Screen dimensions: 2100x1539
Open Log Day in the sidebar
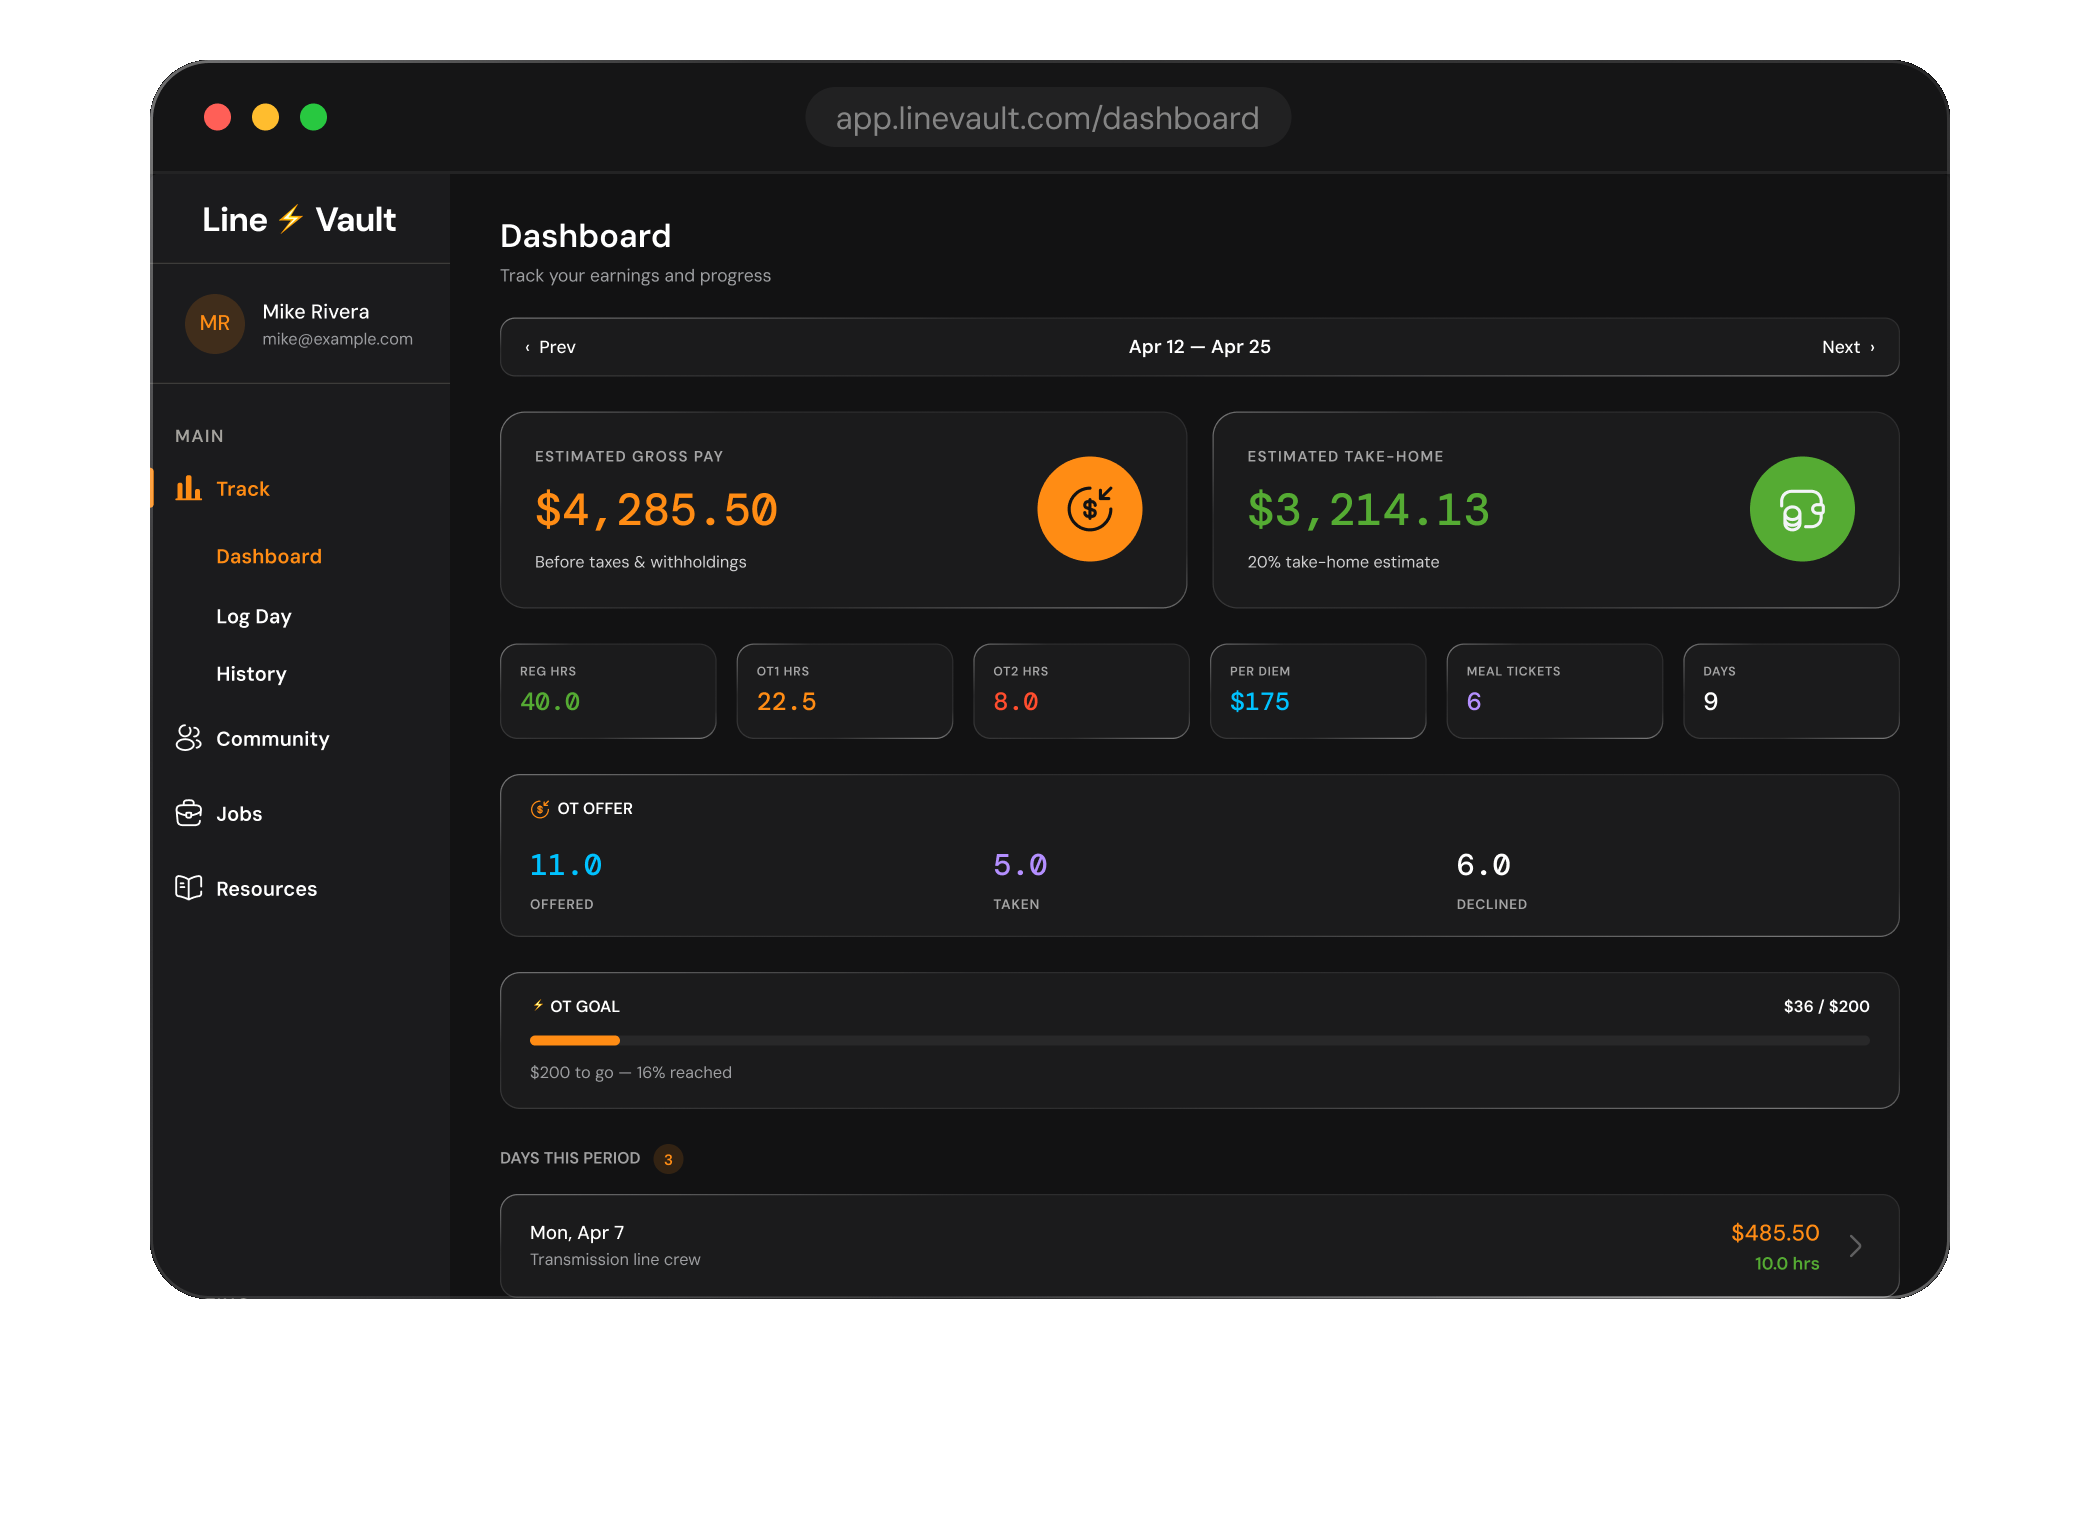pyautogui.click(x=254, y=616)
